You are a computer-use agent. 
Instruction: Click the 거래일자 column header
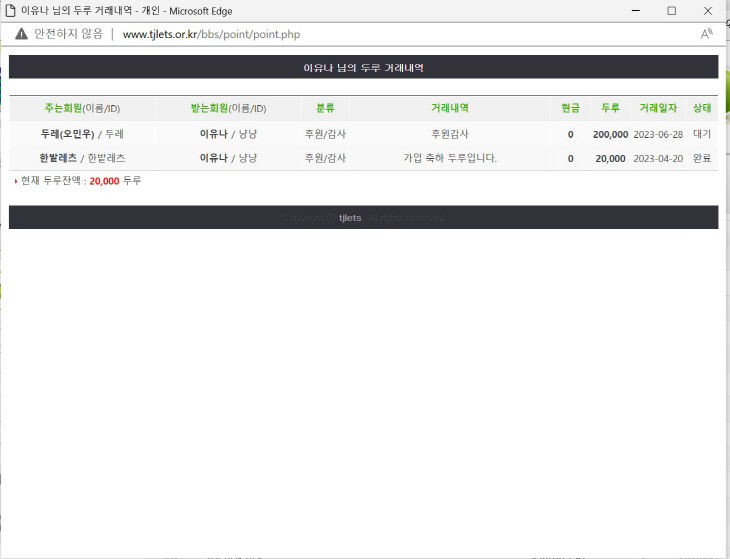[x=658, y=108]
